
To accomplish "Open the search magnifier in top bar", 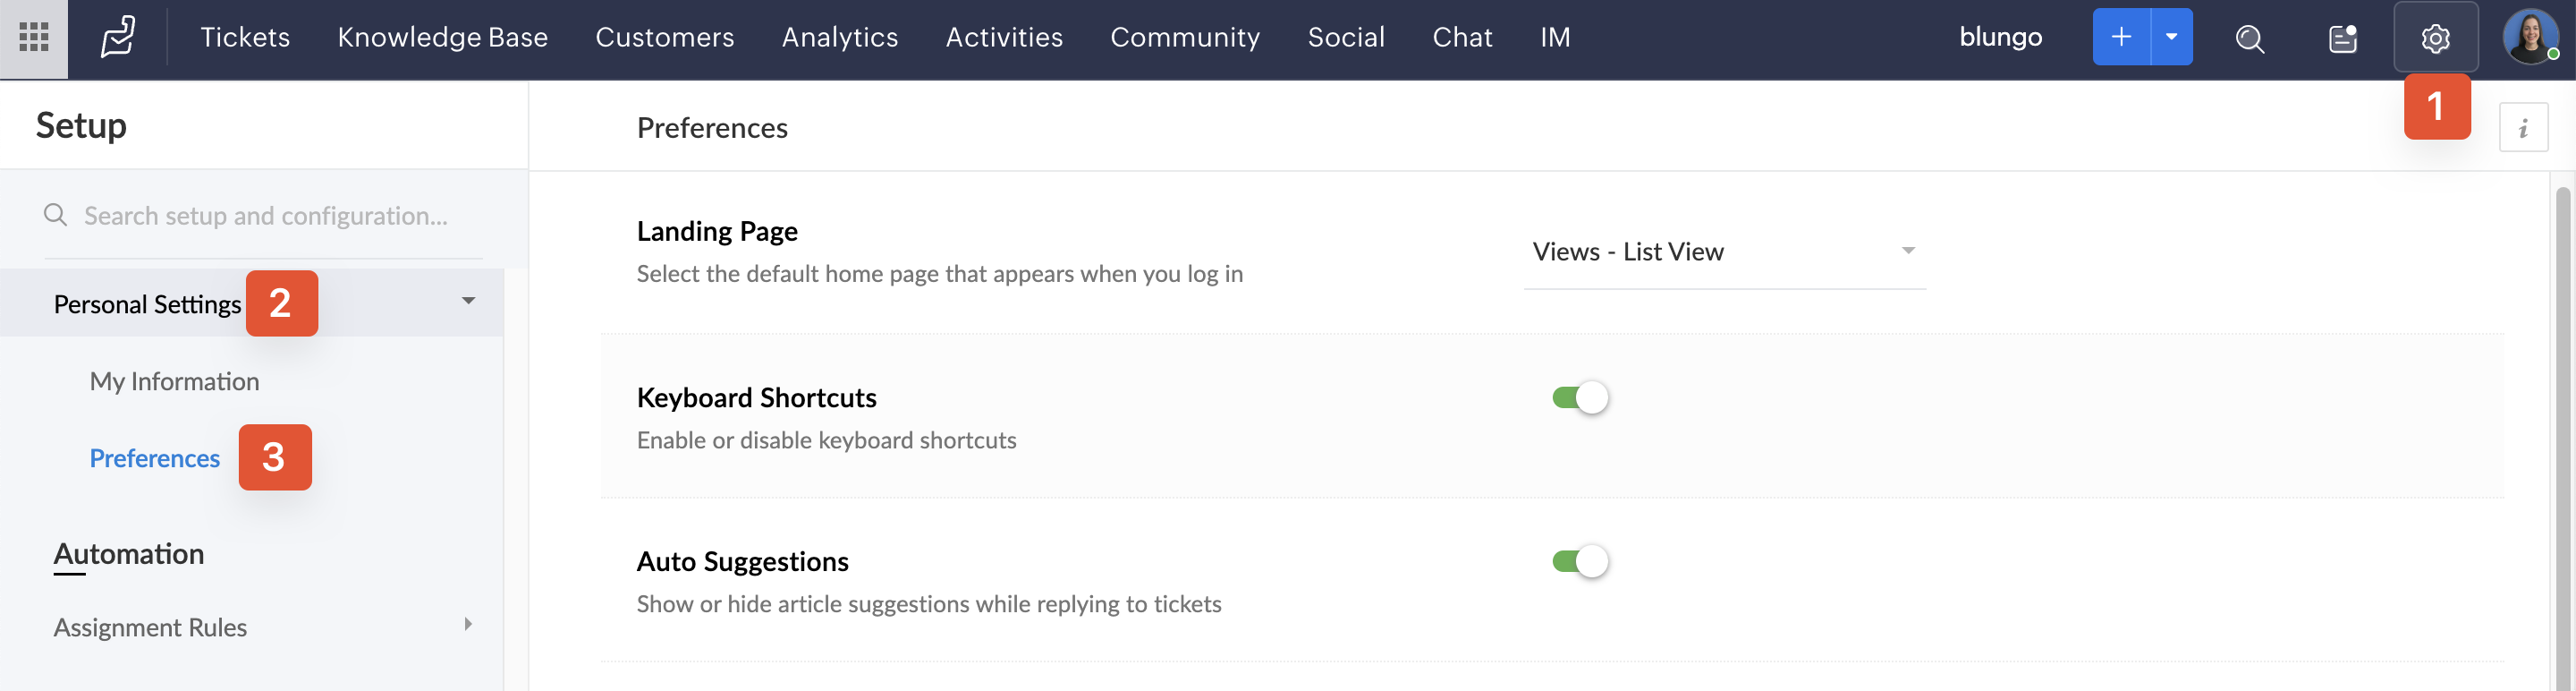I will [x=2249, y=38].
